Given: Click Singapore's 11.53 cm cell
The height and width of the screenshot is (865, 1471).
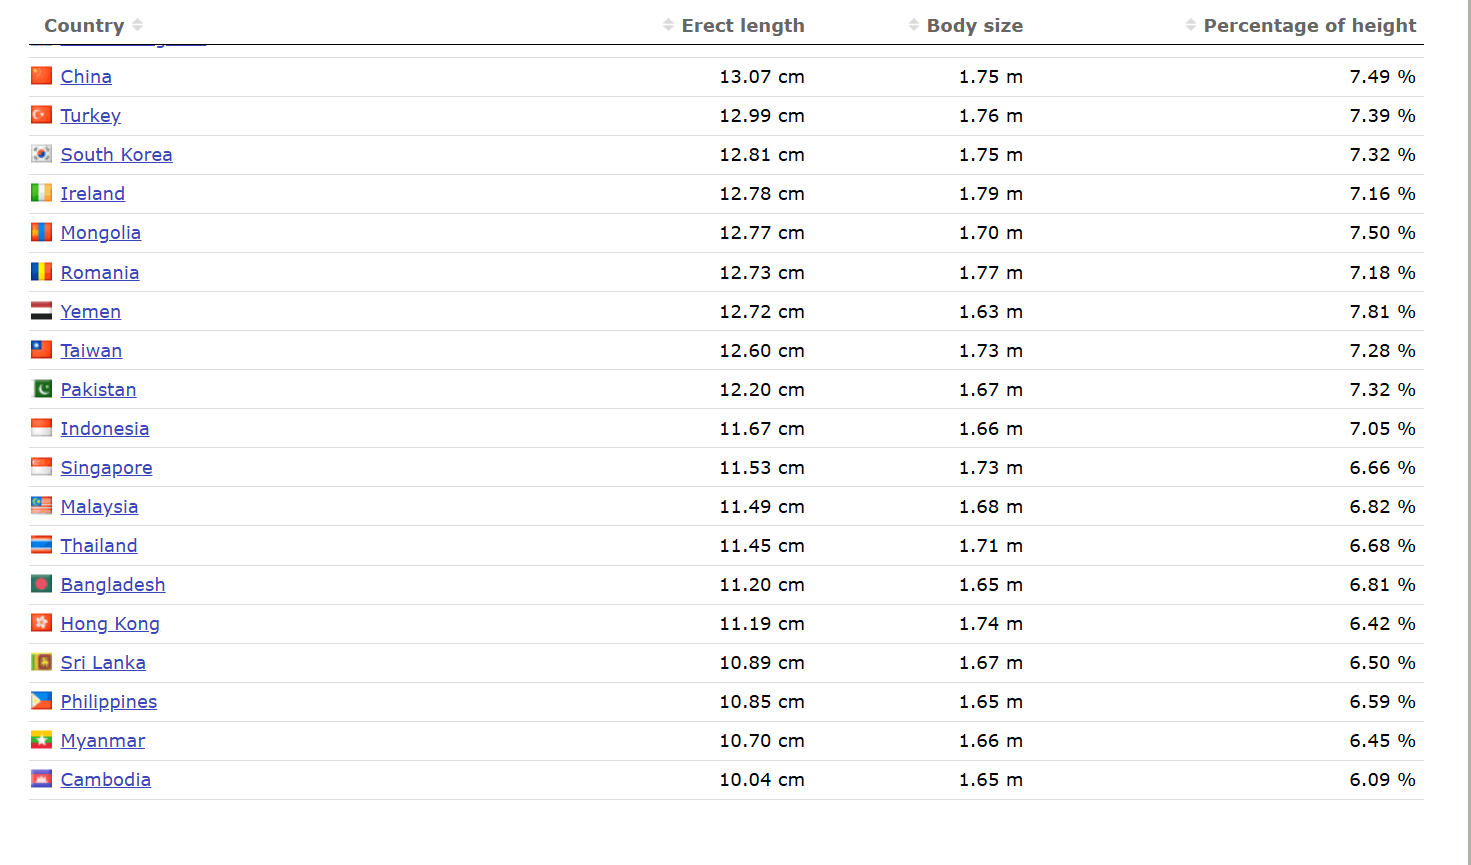Looking at the screenshot, I should tap(762, 468).
